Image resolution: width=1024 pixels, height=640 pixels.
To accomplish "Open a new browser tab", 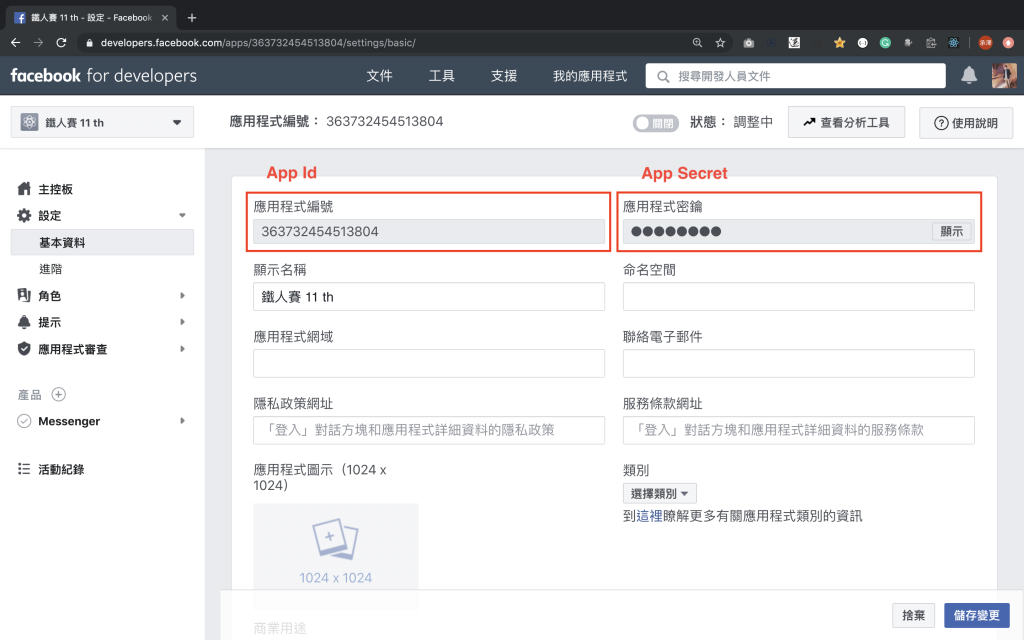I will (x=191, y=18).
